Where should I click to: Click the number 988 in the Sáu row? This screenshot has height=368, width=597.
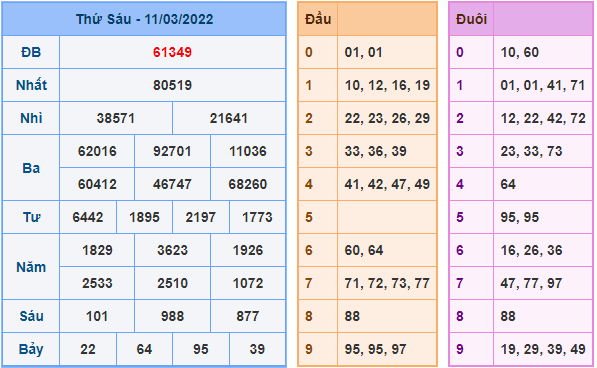[172, 316]
